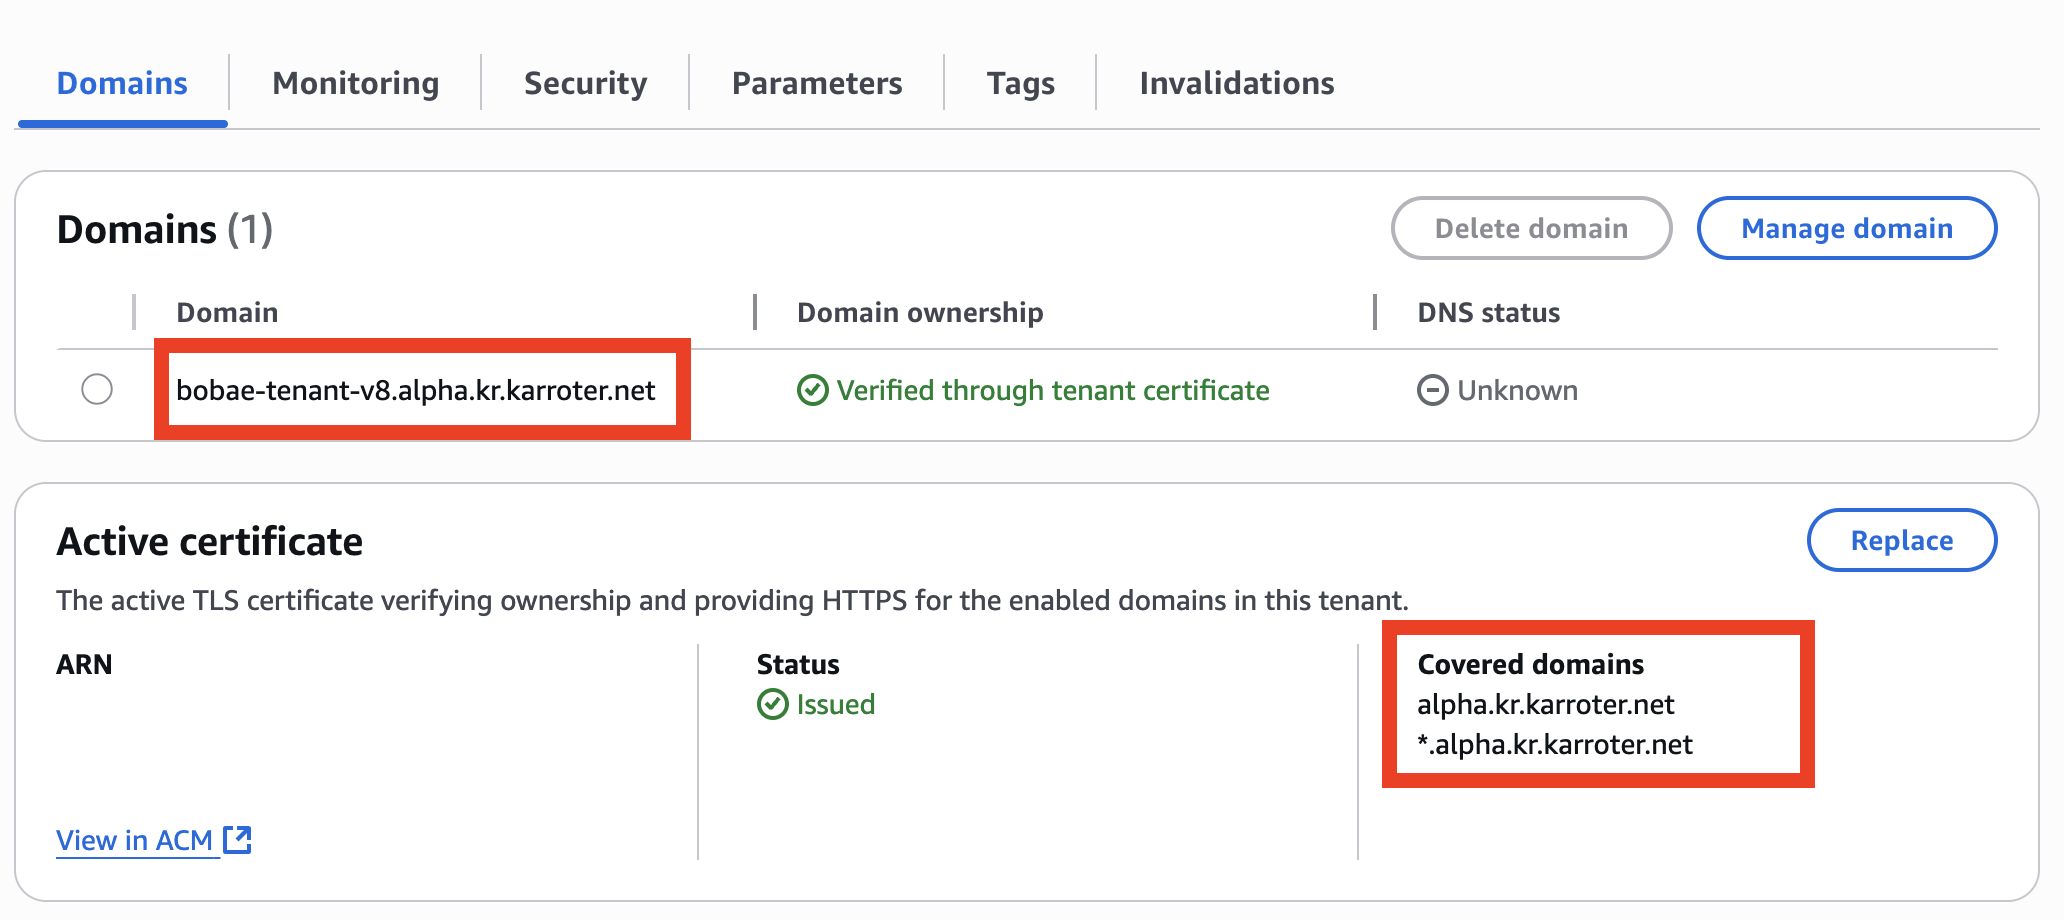Go to the Tags tab
The image size is (2064, 920).
pyautogui.click(x=1020, y=83)
